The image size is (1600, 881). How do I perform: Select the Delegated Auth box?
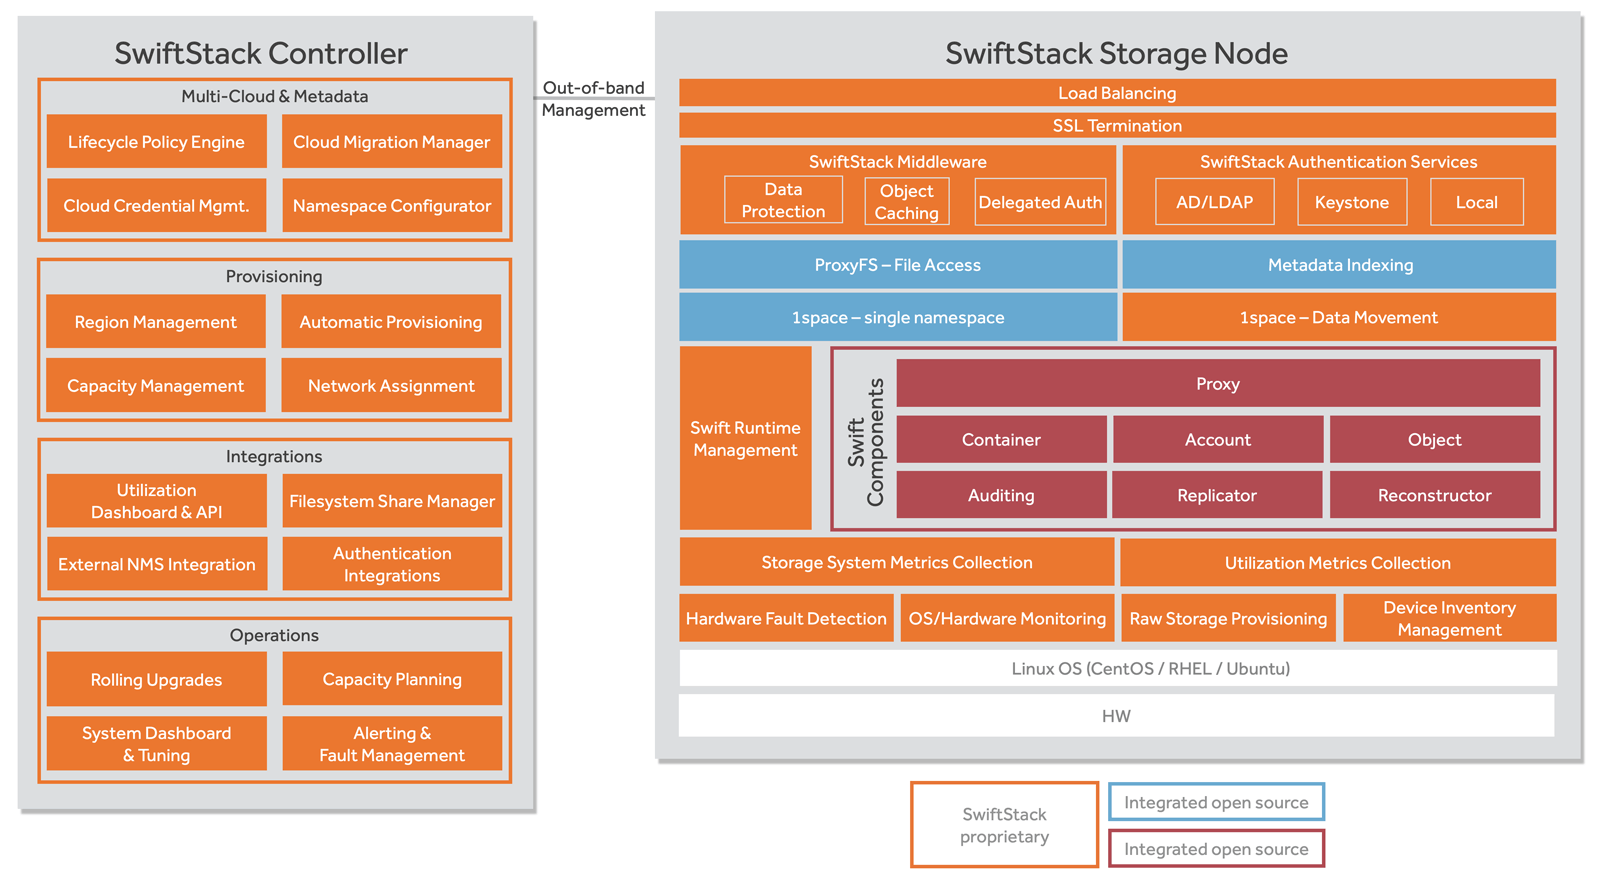[x=1040, y=202]
